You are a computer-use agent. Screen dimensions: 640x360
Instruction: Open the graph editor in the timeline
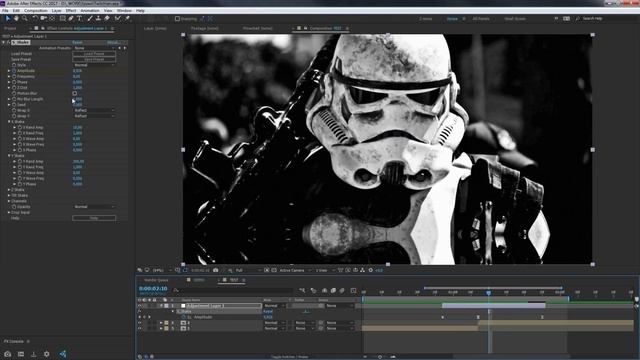[x=353, y=290]
